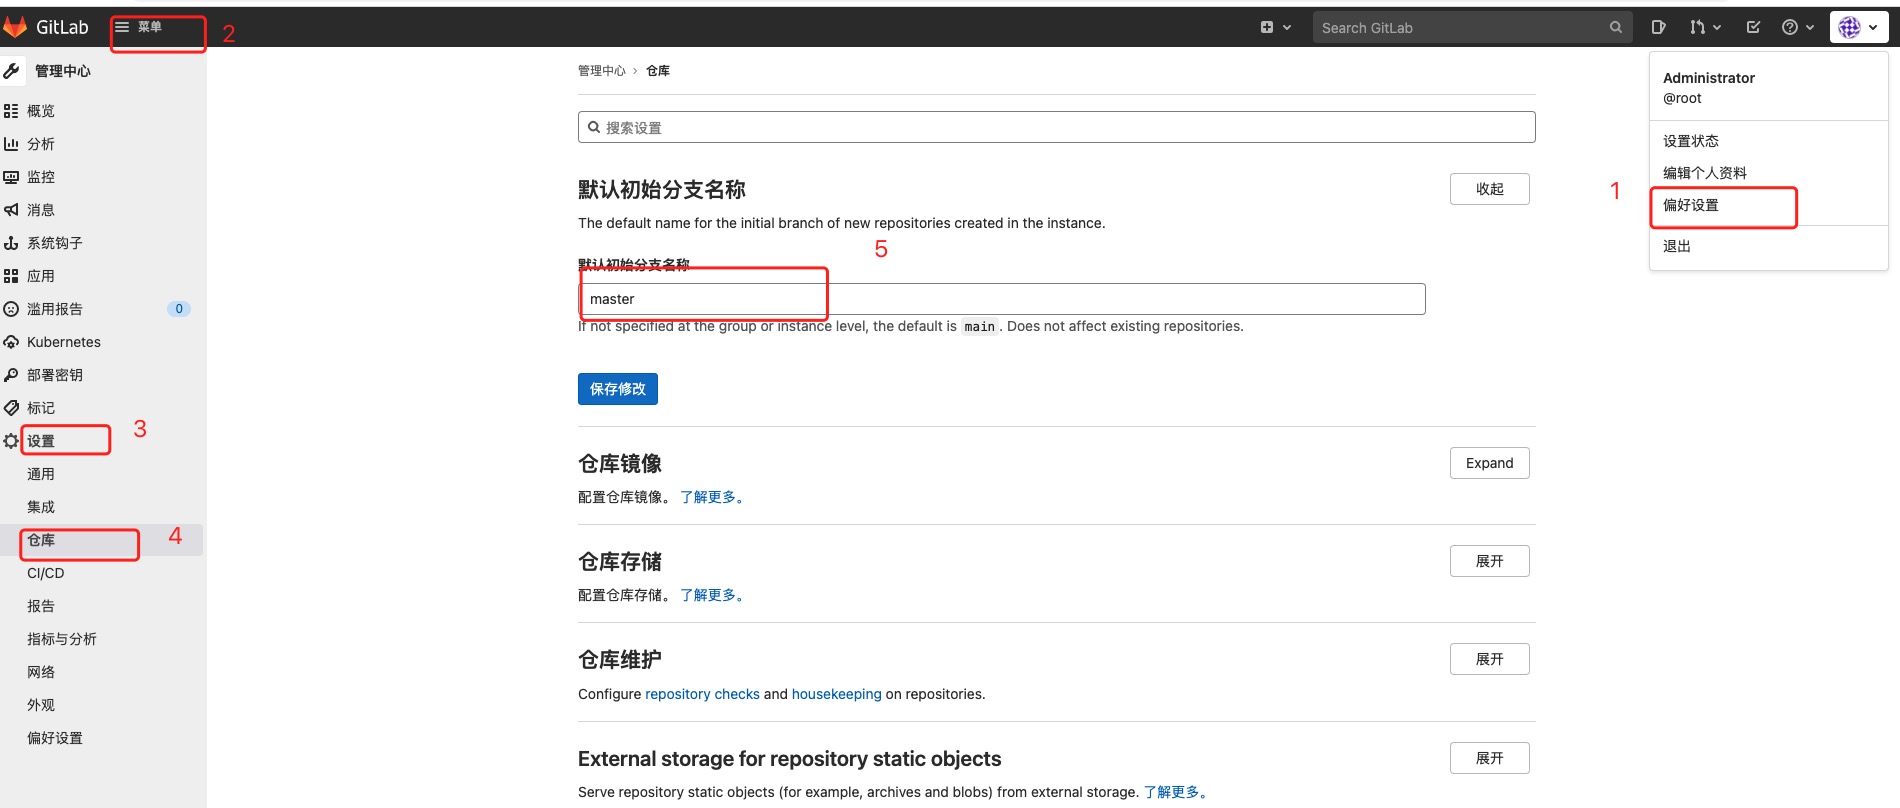The image size is (1900, 808).
Task: Click the default branch name input field
Action: point(1000,299)
